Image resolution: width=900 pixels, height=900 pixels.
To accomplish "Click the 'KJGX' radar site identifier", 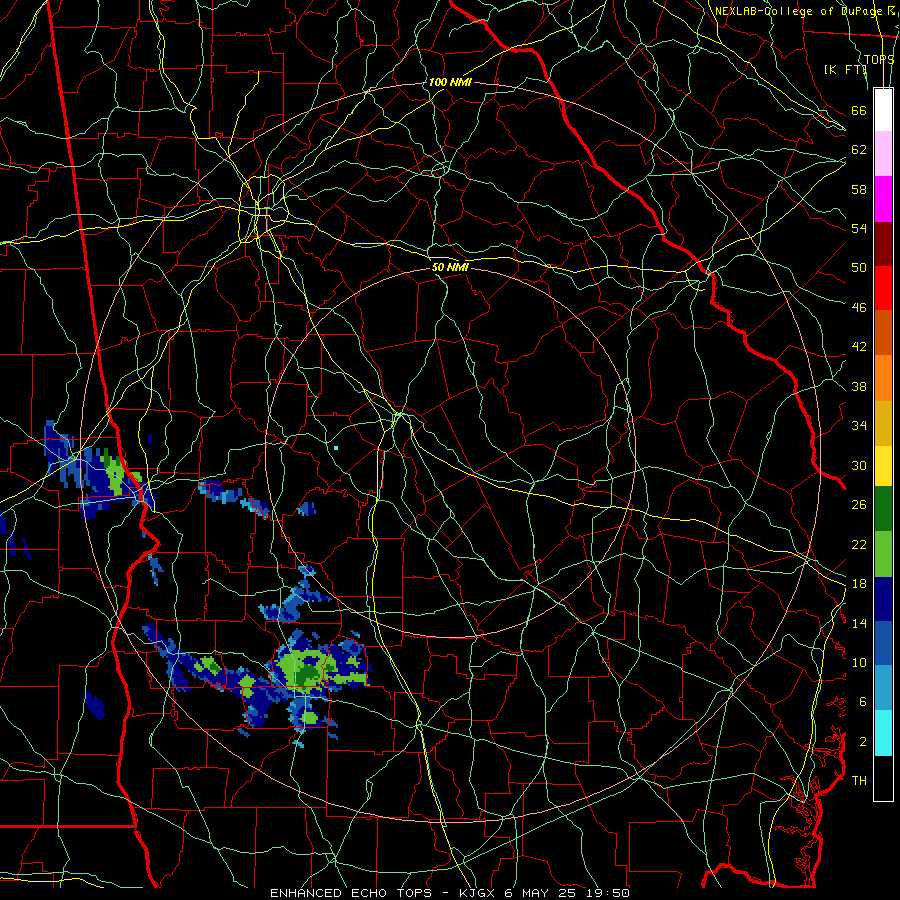I will coord(479,893).
